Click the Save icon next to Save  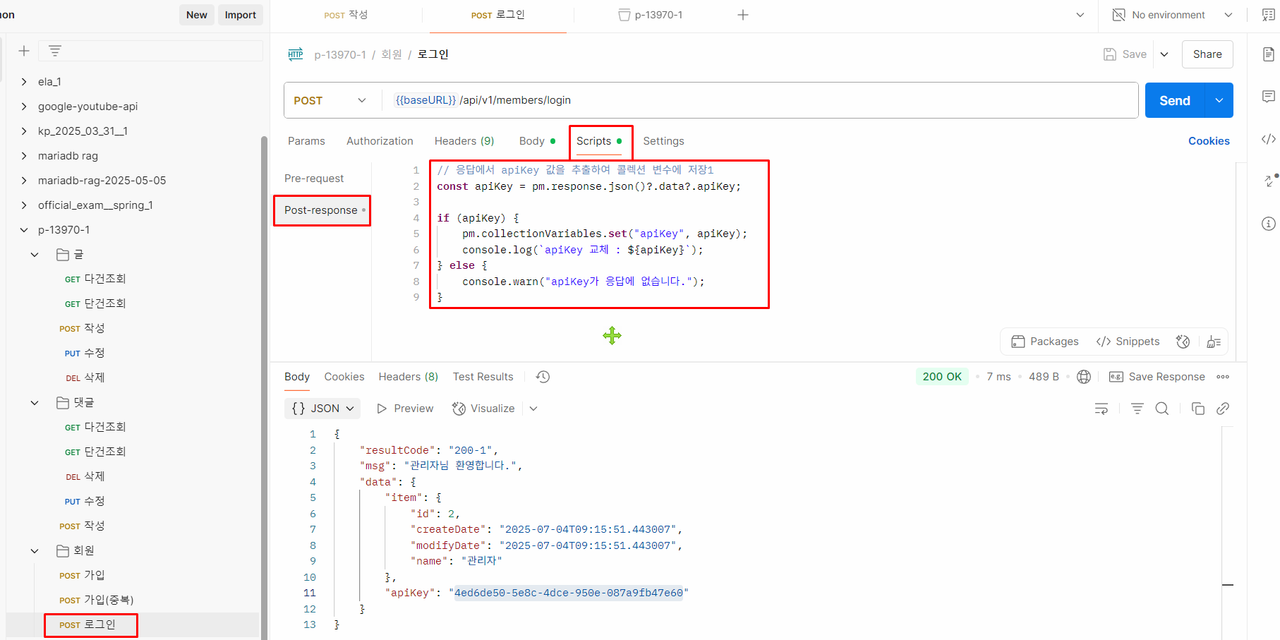pyautogui.click(x=1109, y=55)
